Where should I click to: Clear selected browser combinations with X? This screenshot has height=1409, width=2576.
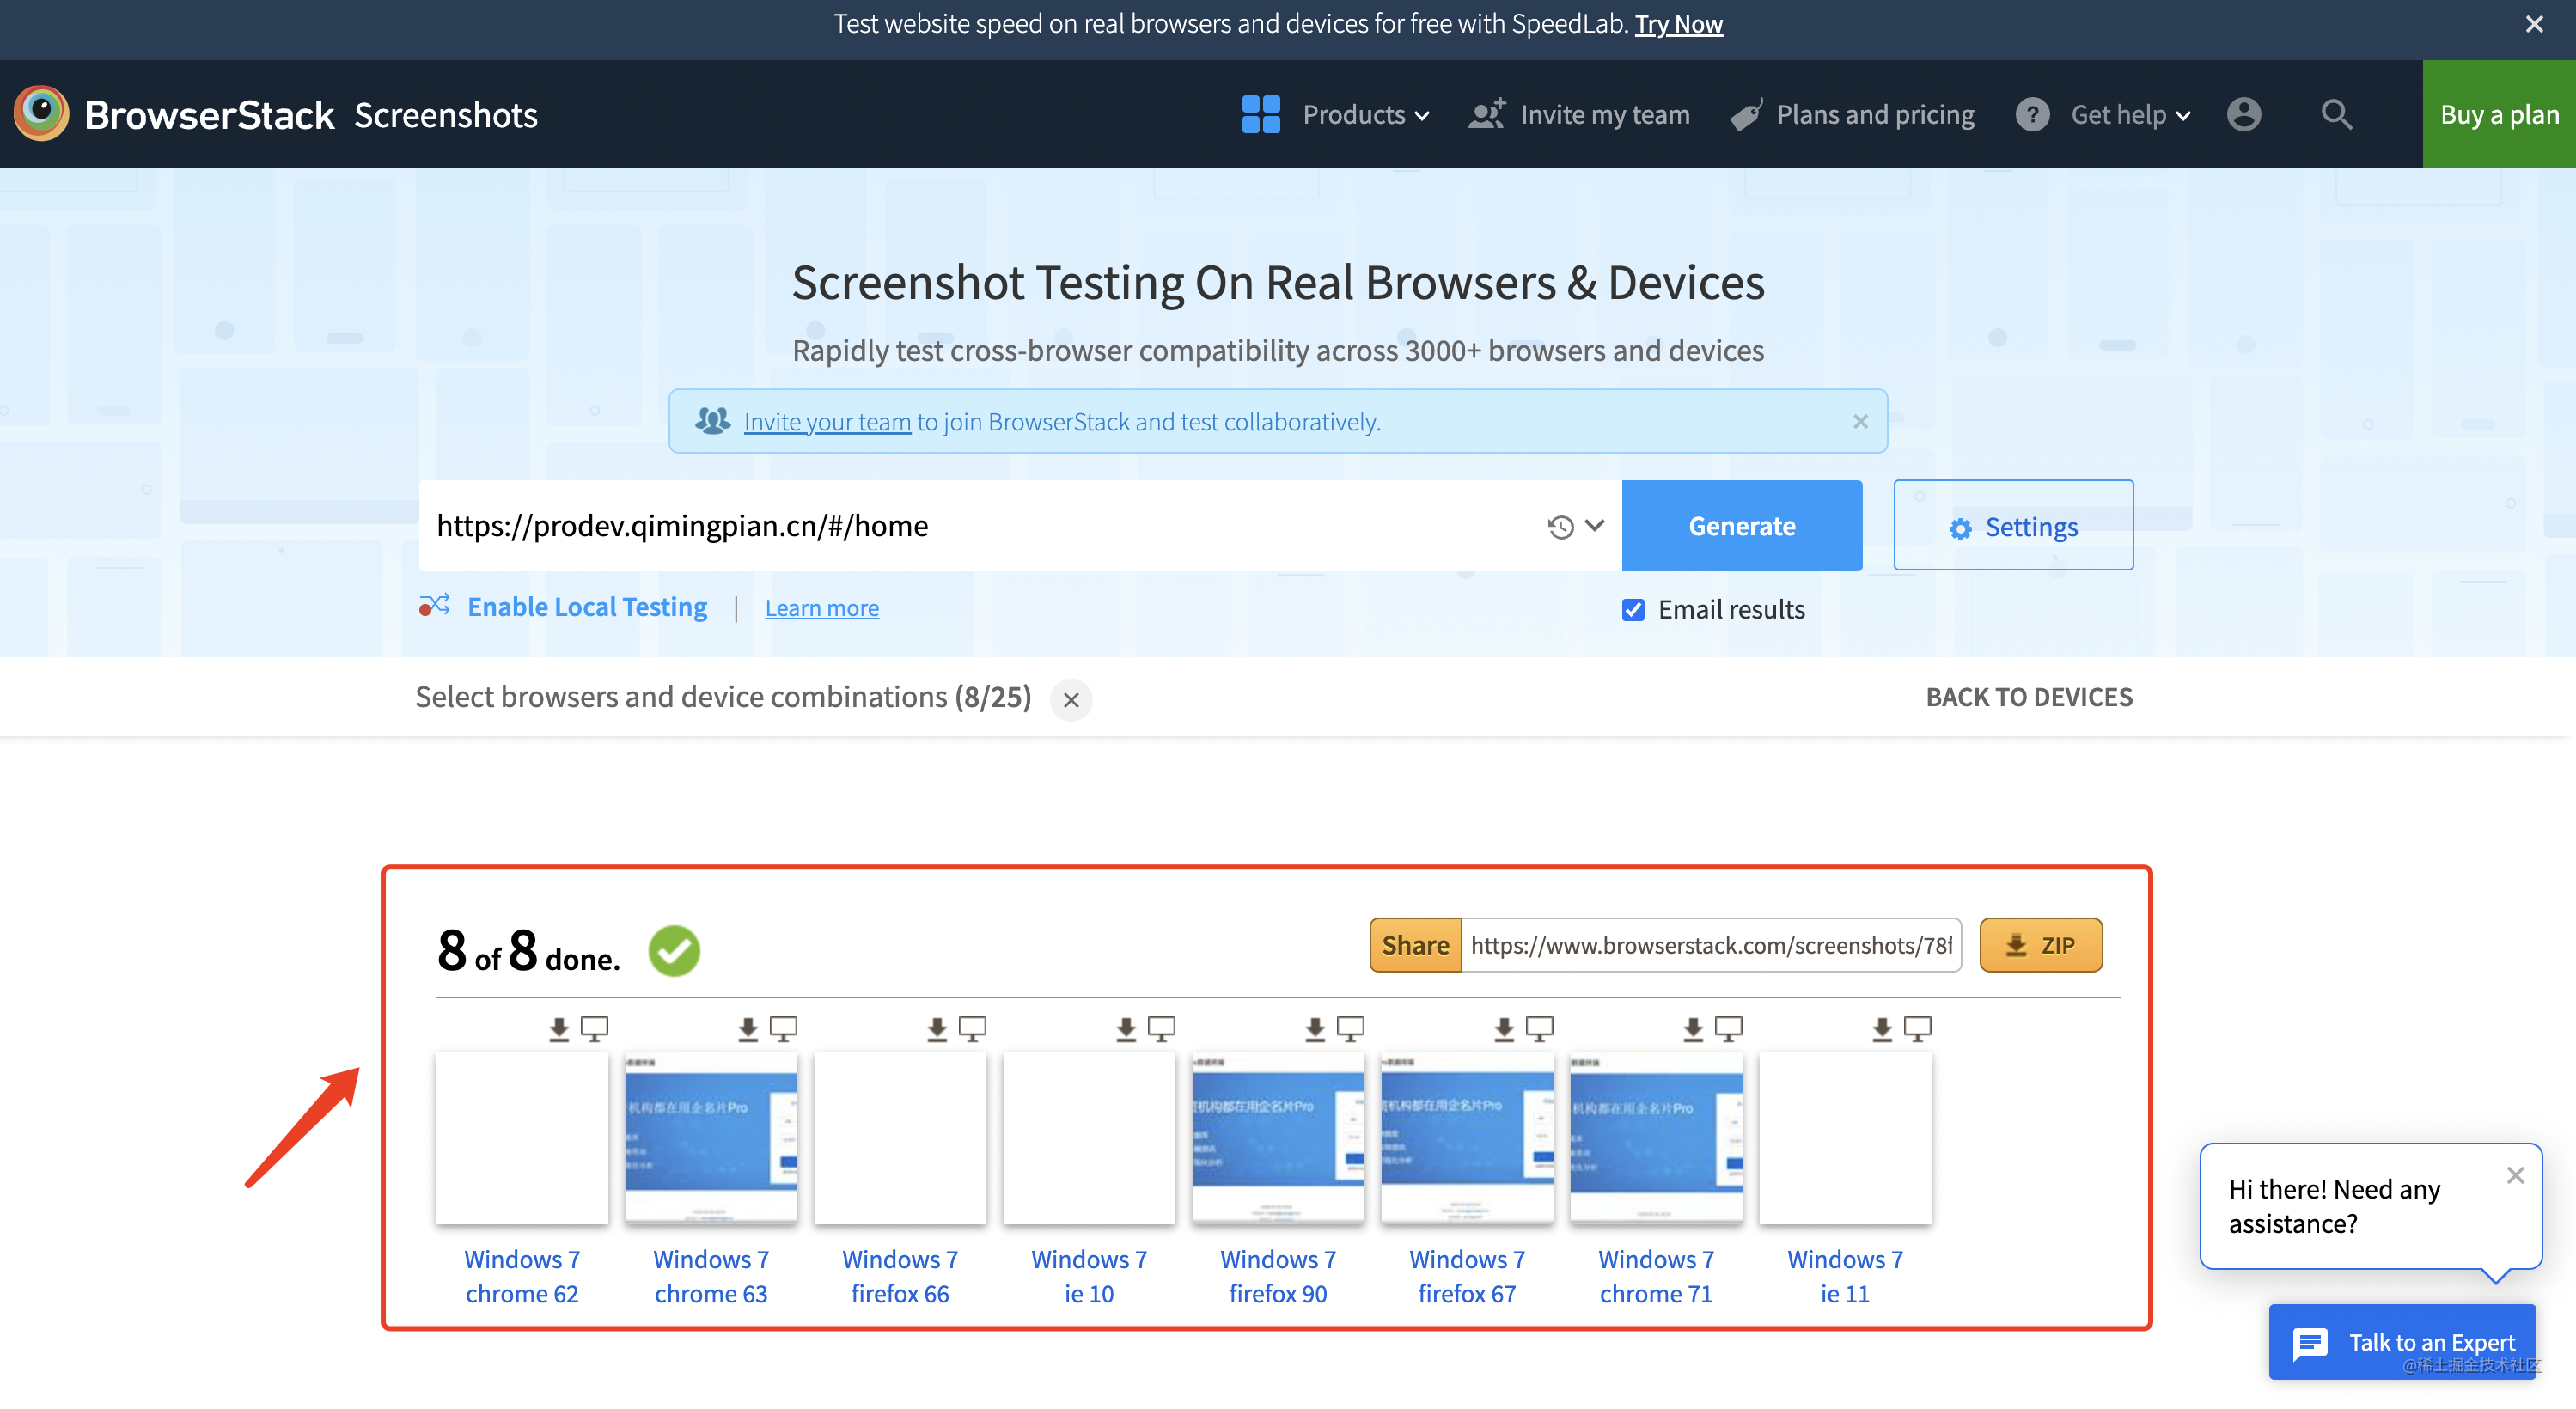[x=1071, y=699]
